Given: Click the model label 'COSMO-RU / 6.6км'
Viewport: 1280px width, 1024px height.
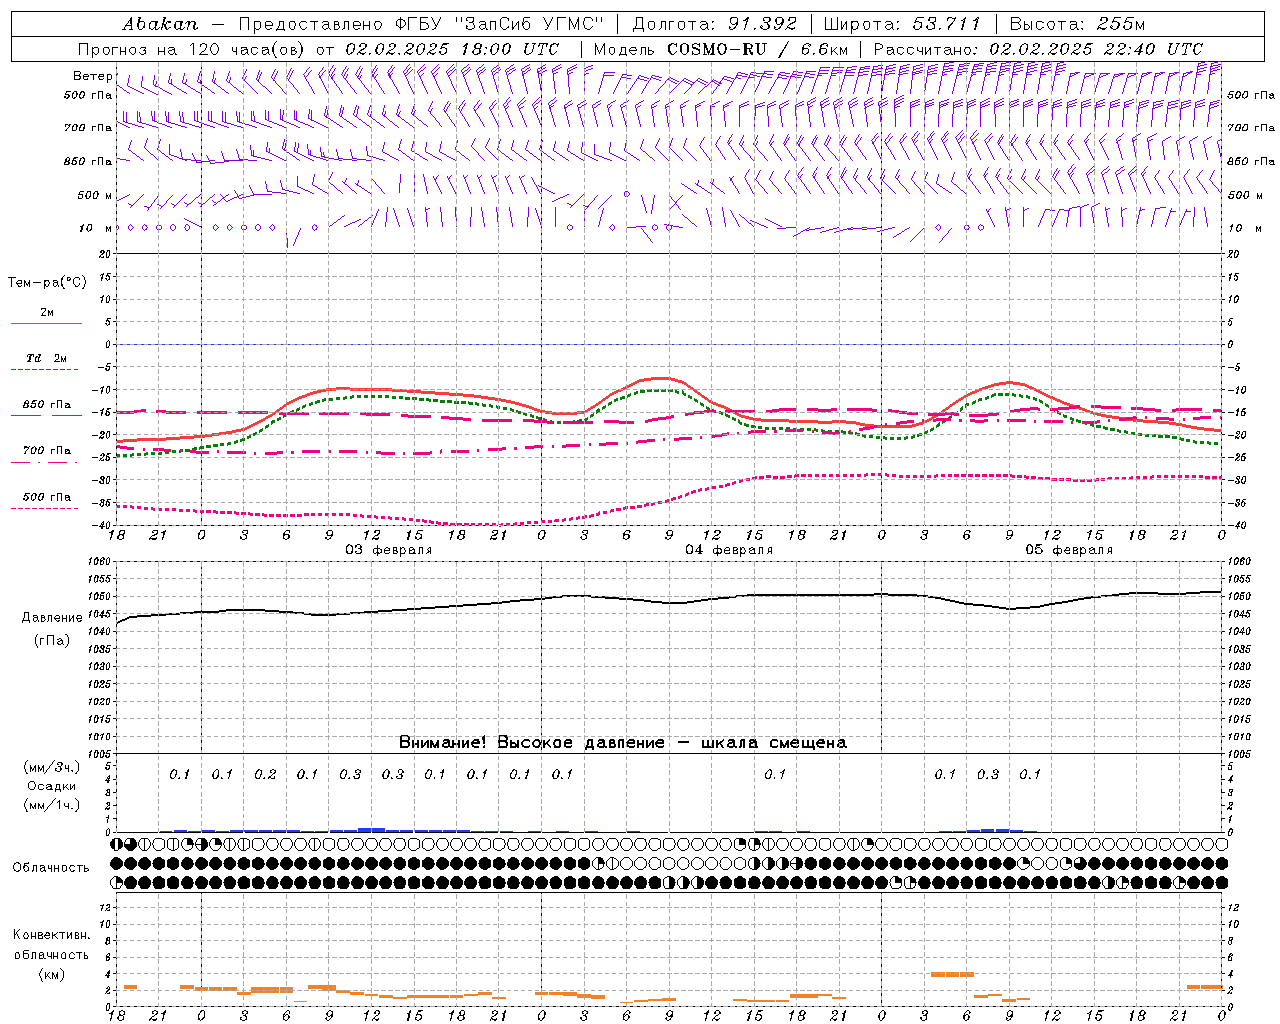Looking at the screenshot, I should 757,49.
